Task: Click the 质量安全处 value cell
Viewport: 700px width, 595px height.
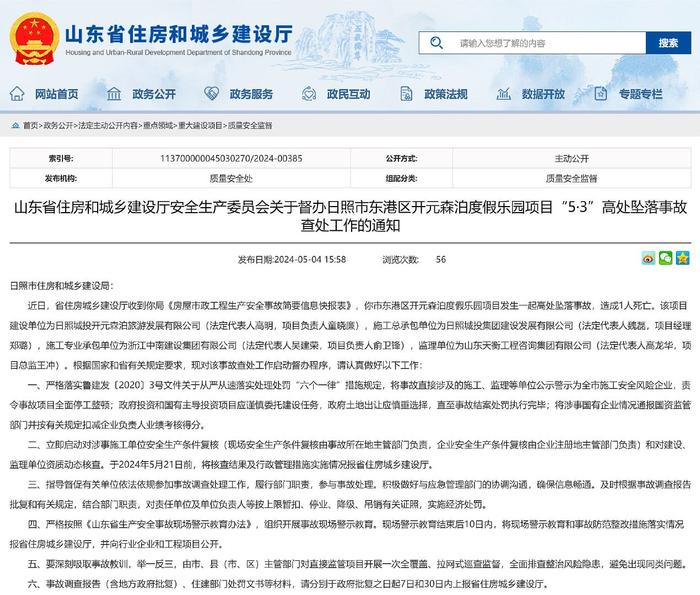Action: (x=231, y=178)
